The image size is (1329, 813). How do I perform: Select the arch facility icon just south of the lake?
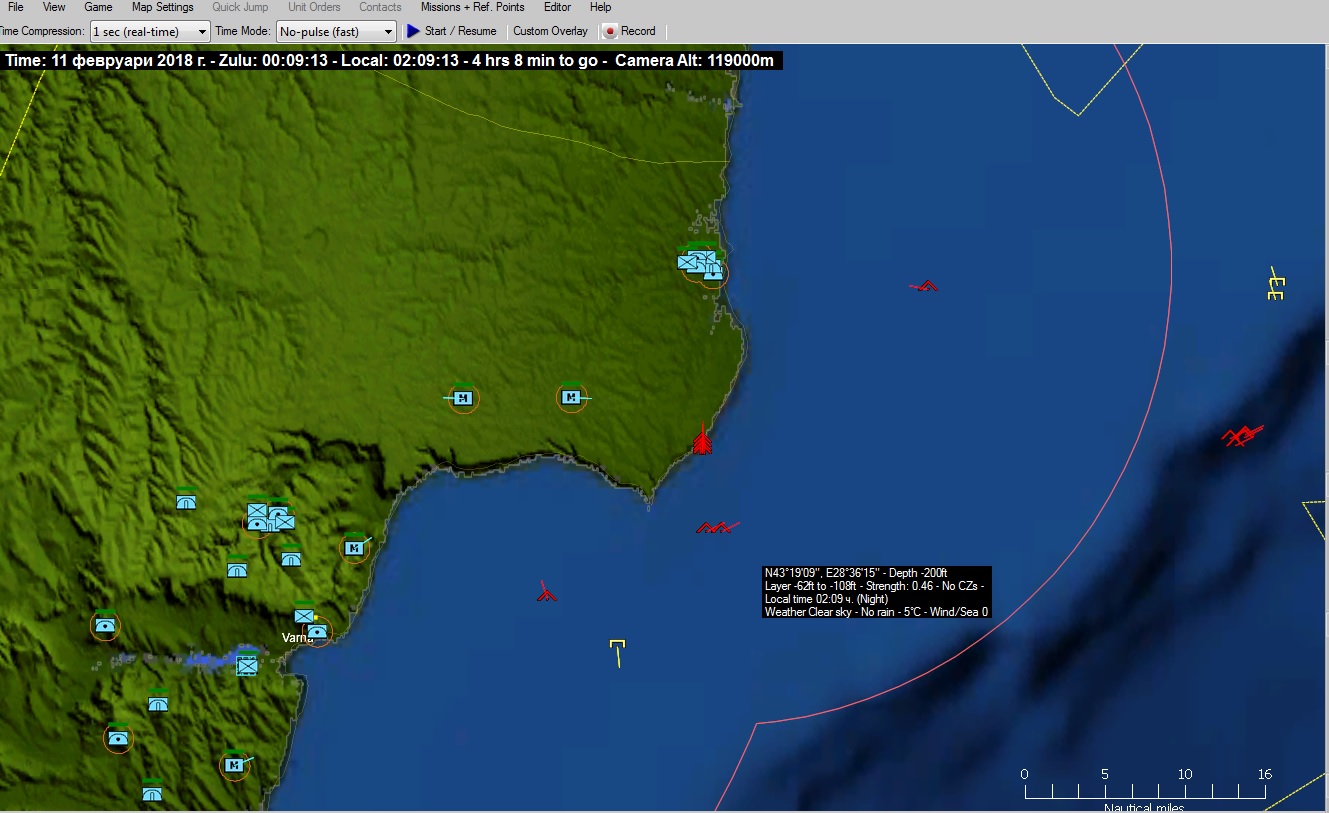pyautogui.click(x=158, y=703)
